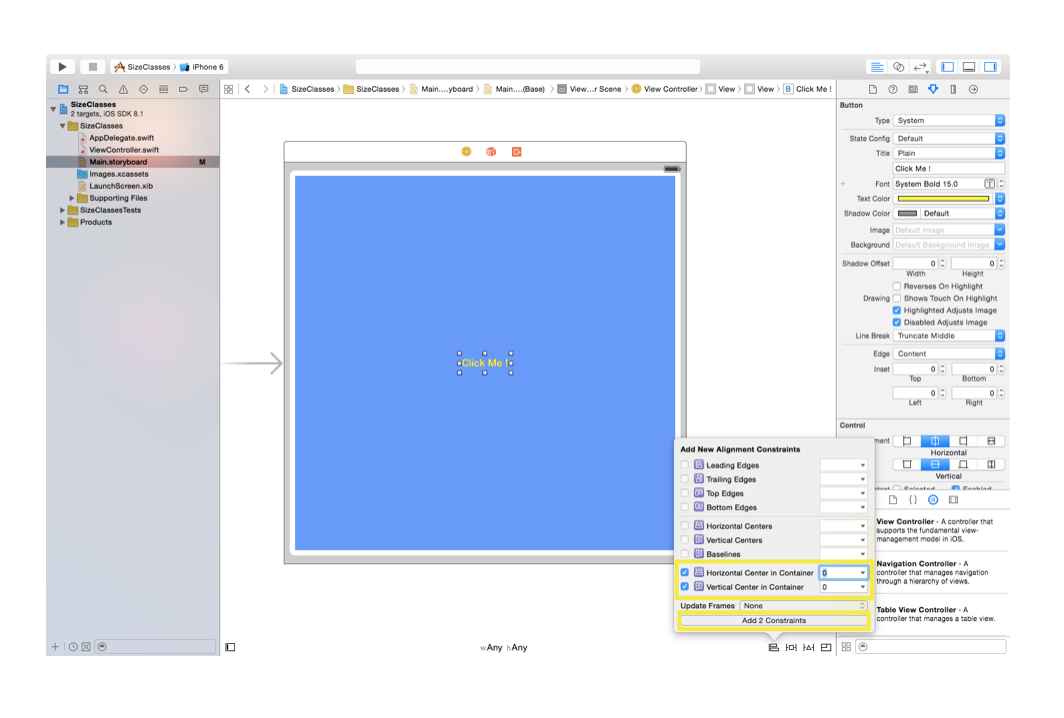Select the iPhone 6 run destination
Viewport: 1064px width, 718px height.
pos(202,67)
